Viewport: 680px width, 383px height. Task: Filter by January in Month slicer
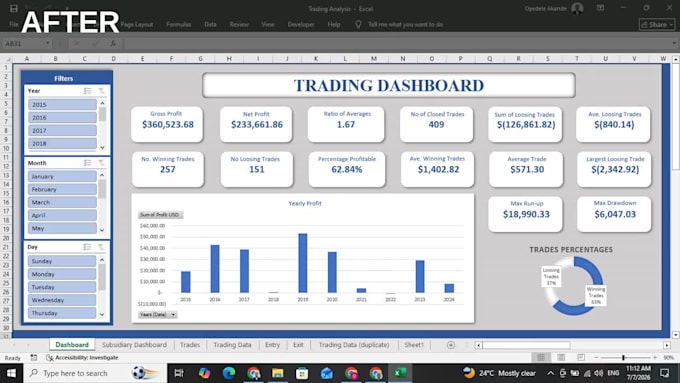click(62, 177)
